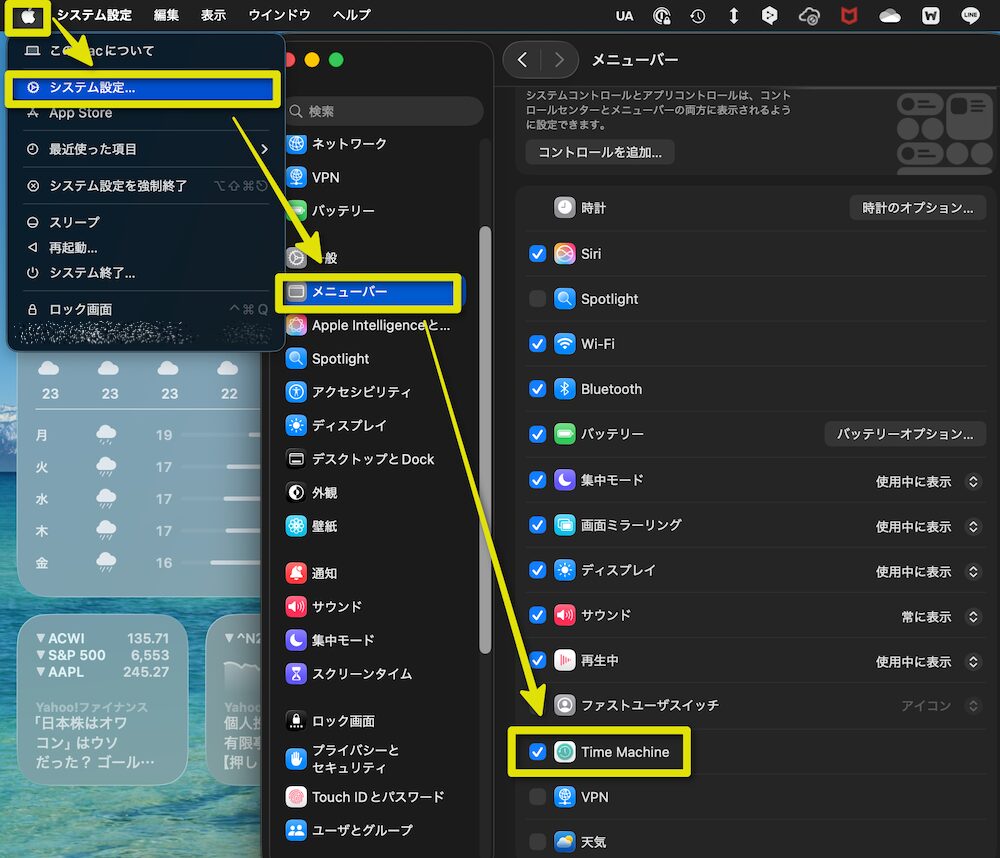Open ネットワーク settings in the sidebar
The width and height of the screenshot is (1000, 858).
pos(345,143)
